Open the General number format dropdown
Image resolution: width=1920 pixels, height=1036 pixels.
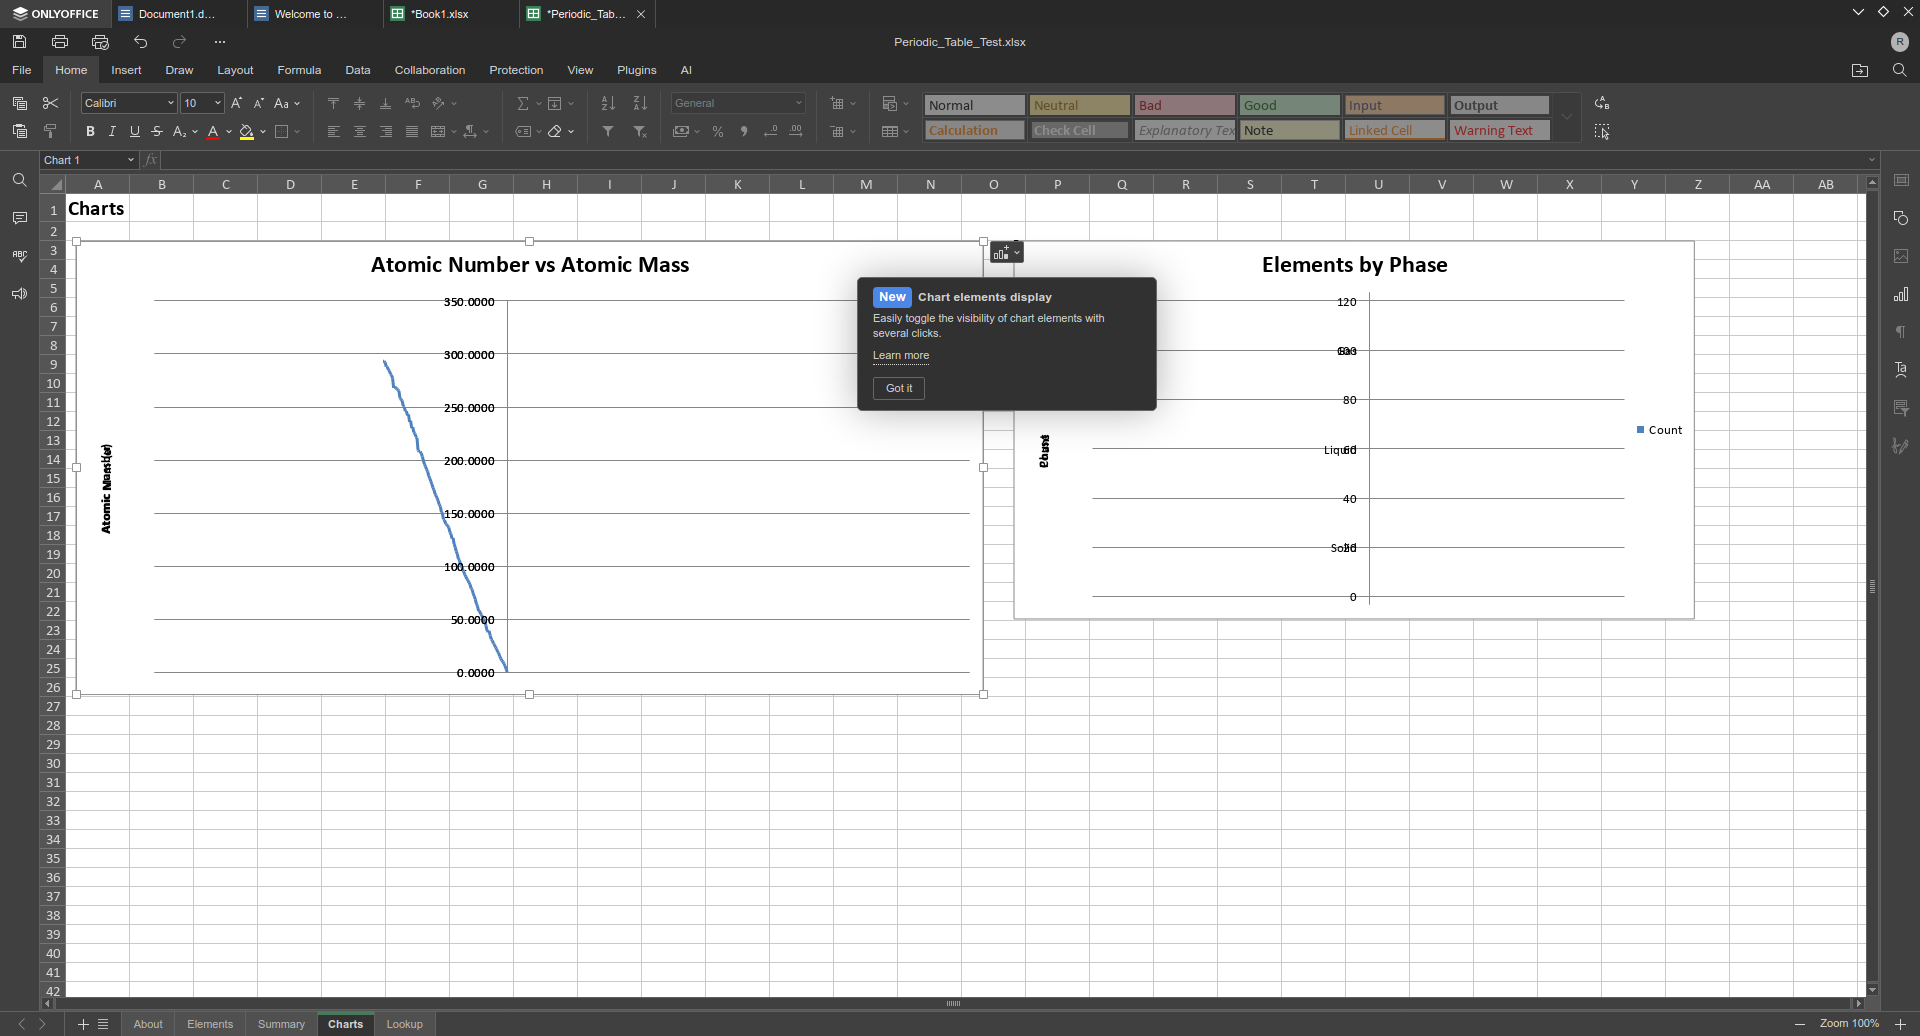pyautogui.click(x=738, y=104)
